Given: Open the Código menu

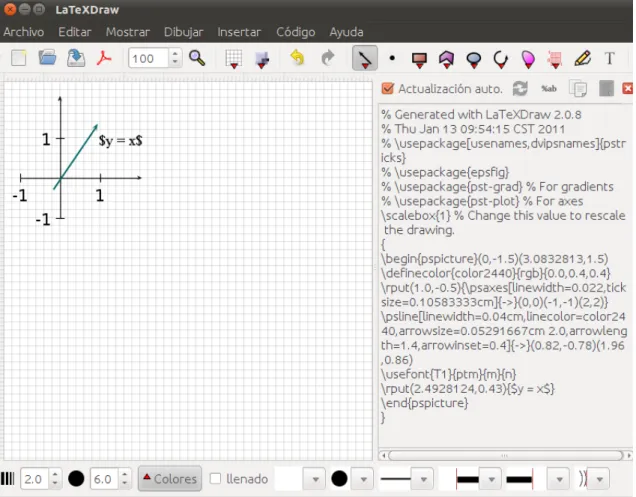Looking at the screenshot, I should pos(295,32).
